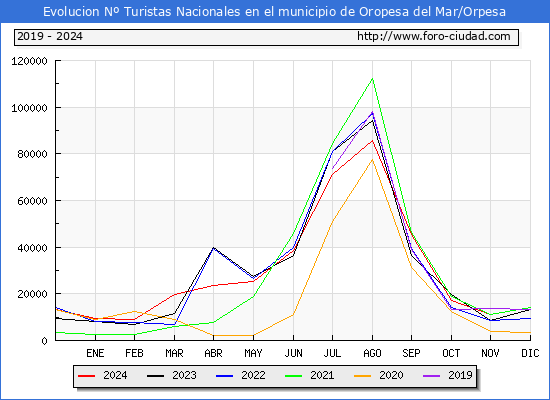This screenshot has height=400, width=550.
Task: Click the JUL month axis label
Action: coord(332,353)
